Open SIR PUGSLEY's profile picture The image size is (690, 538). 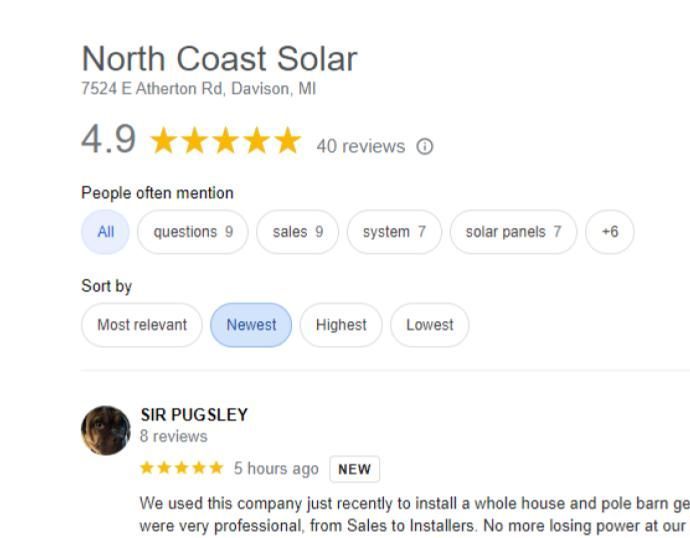(x=106, y=430)
